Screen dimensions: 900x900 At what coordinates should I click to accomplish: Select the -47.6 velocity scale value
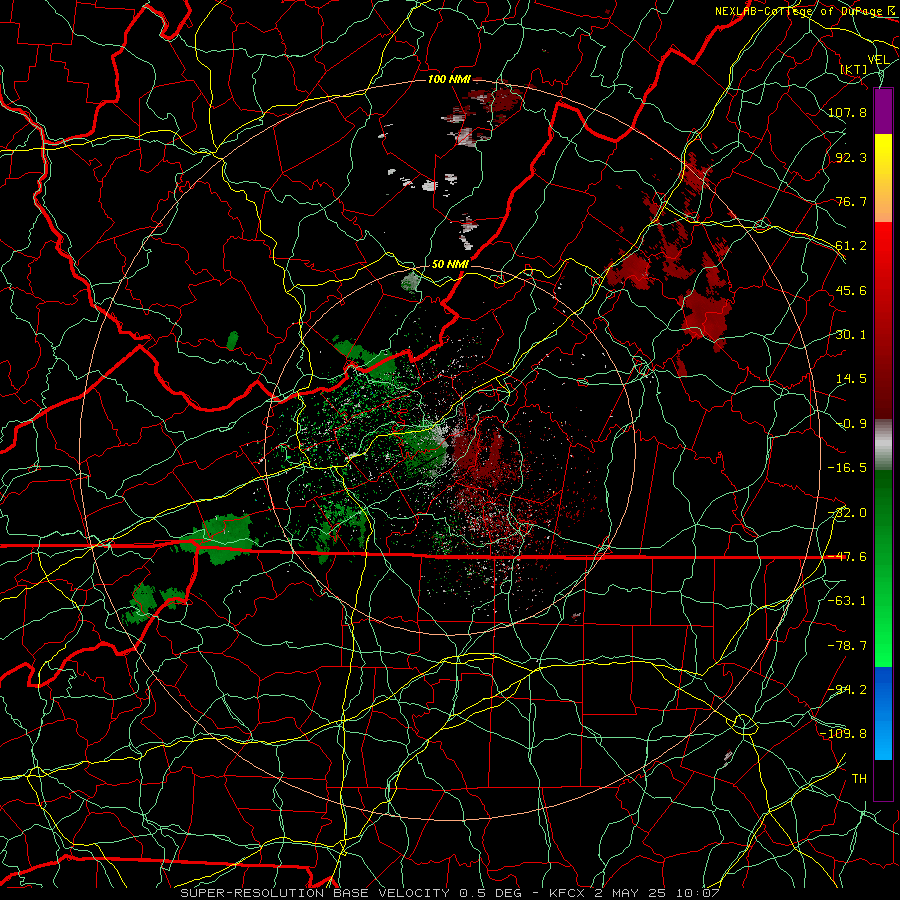click(847, 557)
